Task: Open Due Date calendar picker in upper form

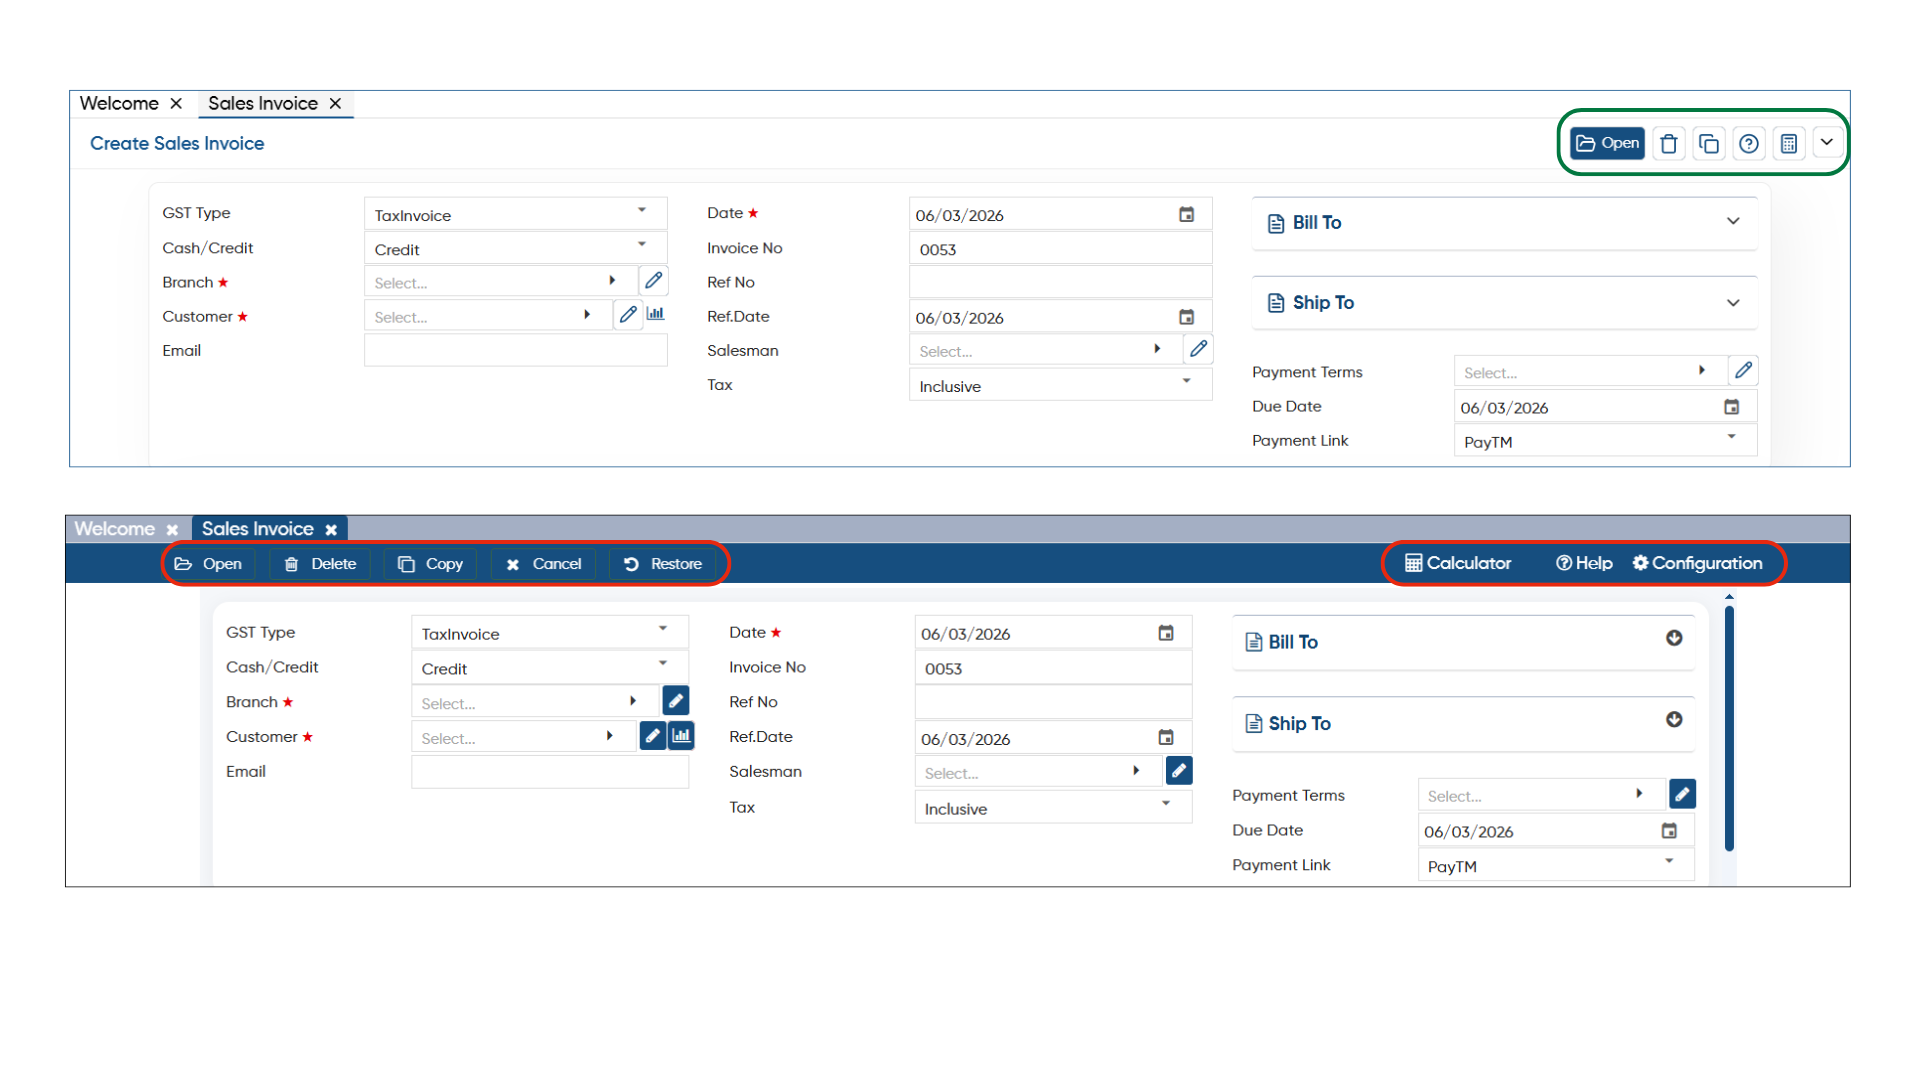Action: point(1731,407)
